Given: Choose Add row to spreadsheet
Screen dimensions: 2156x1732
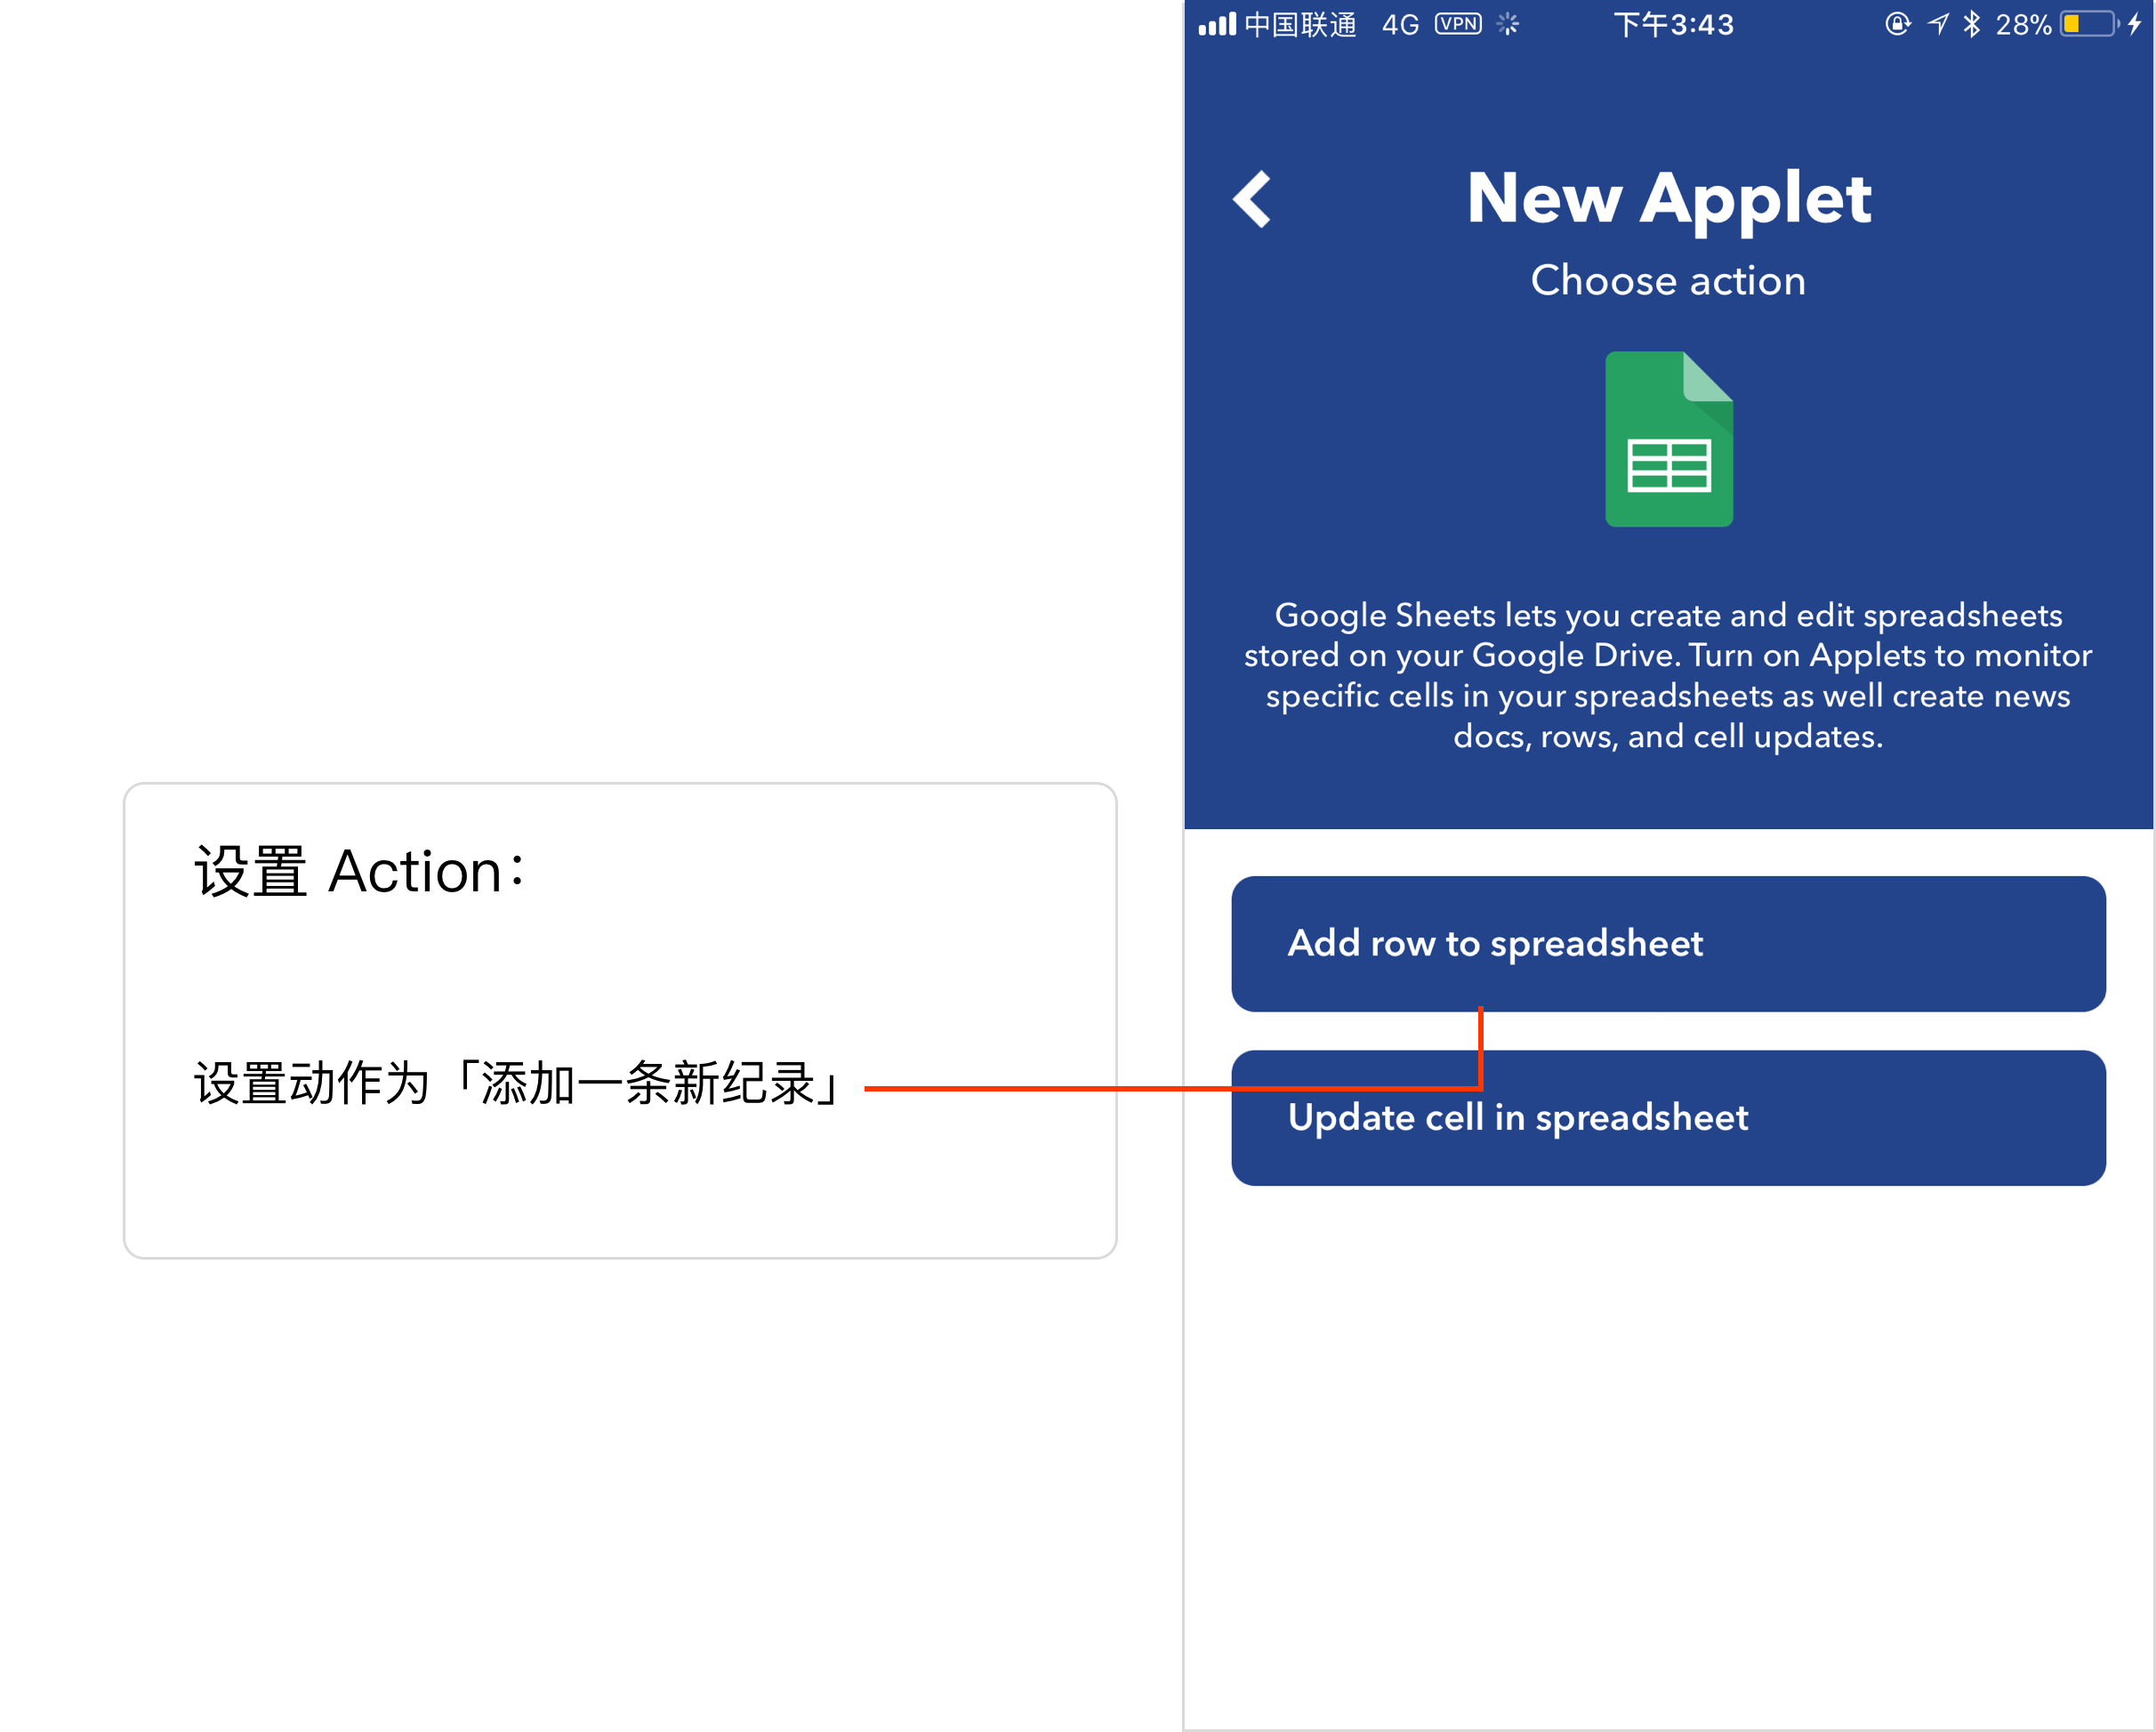Looking at the screenshot, I should click(1669, 944).
